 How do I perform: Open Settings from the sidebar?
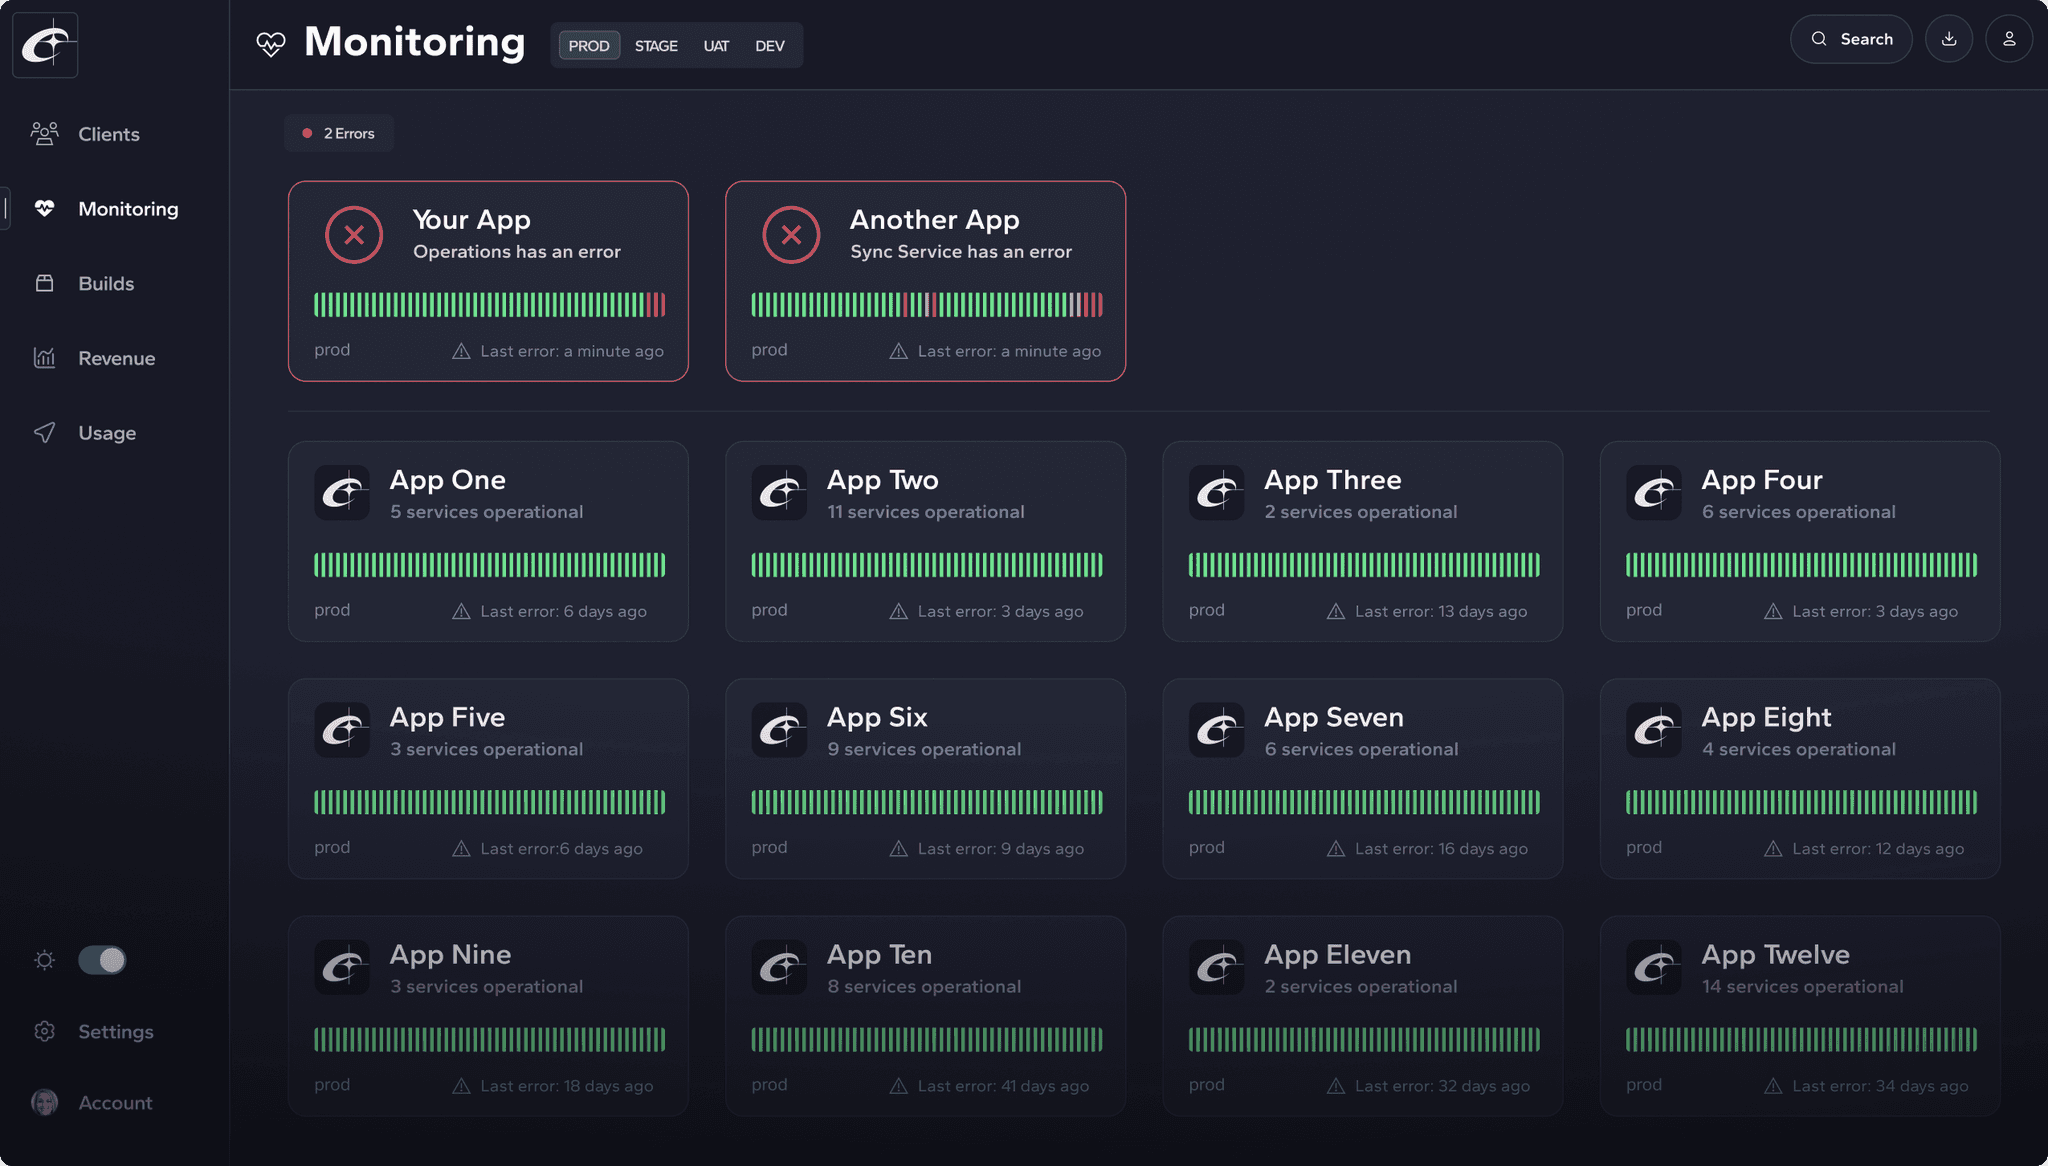click(115, 1031)
